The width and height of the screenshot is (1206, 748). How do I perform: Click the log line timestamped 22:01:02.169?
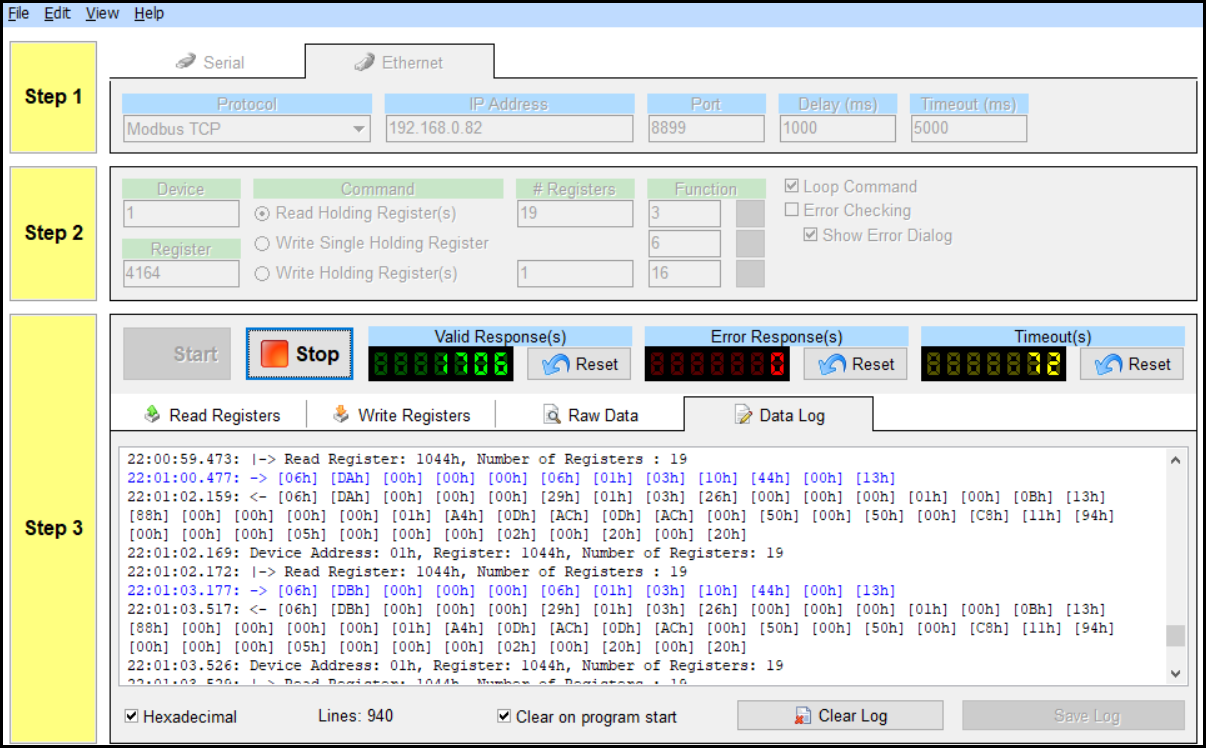[x=455, y=553]
